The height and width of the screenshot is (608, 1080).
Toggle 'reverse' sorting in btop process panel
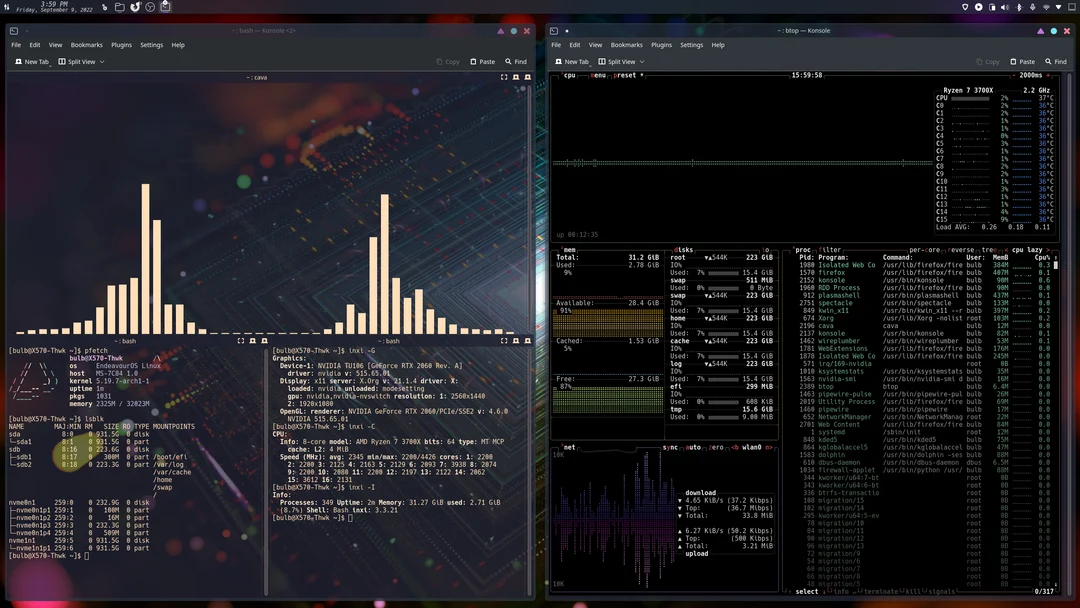[x=960, y=249]
